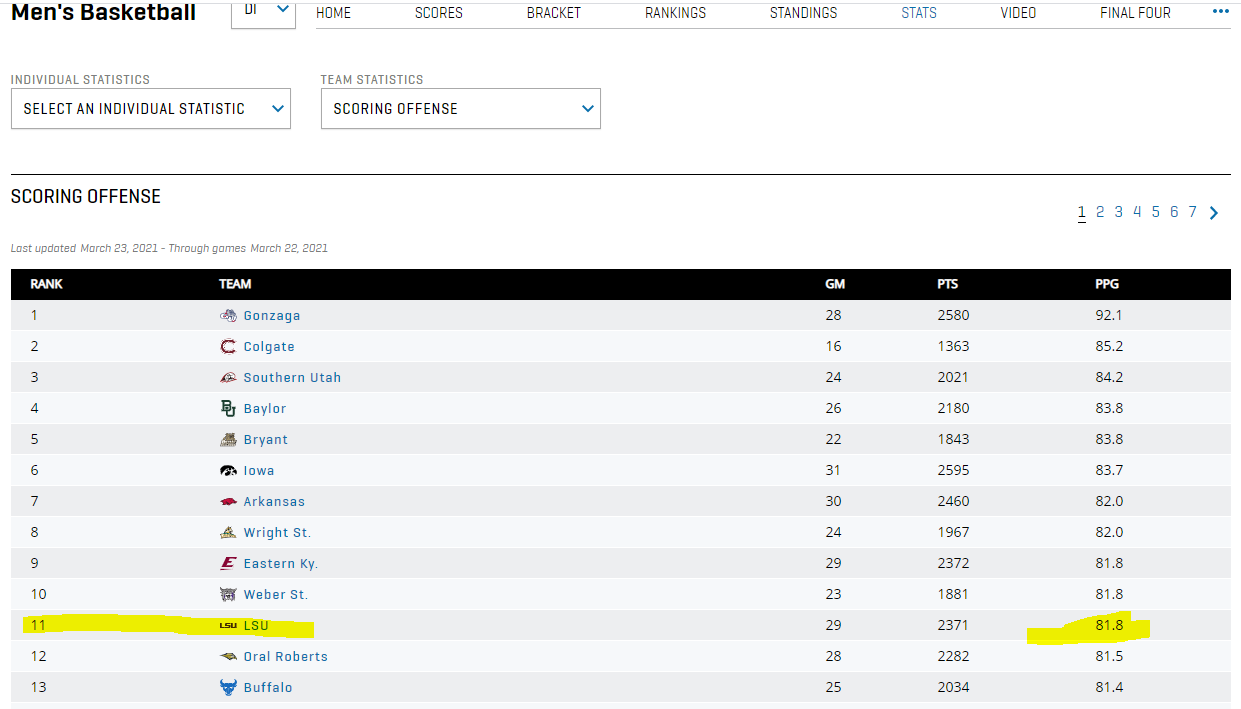Image resolution: width=1241 pixels, height=709 pixels.
Task: Open the Oral Roberts team link
Action: click(x=286, y=657)
